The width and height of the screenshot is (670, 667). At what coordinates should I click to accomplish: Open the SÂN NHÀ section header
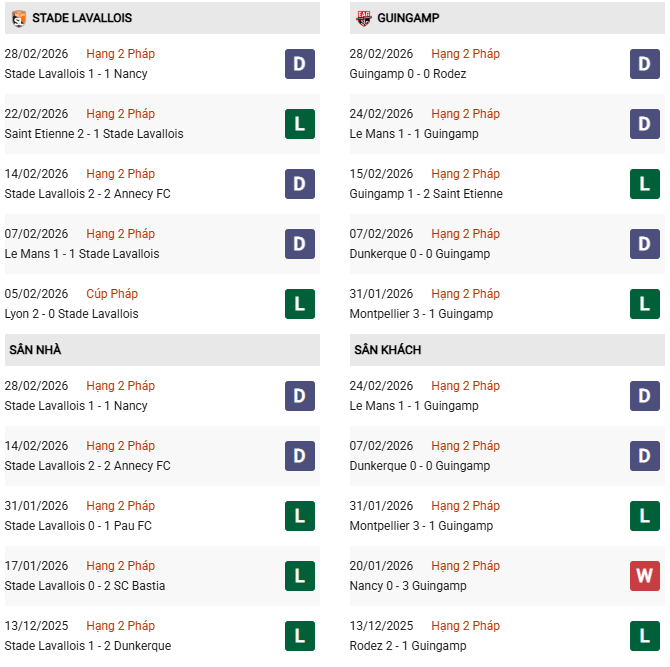[x=35, y=350]
